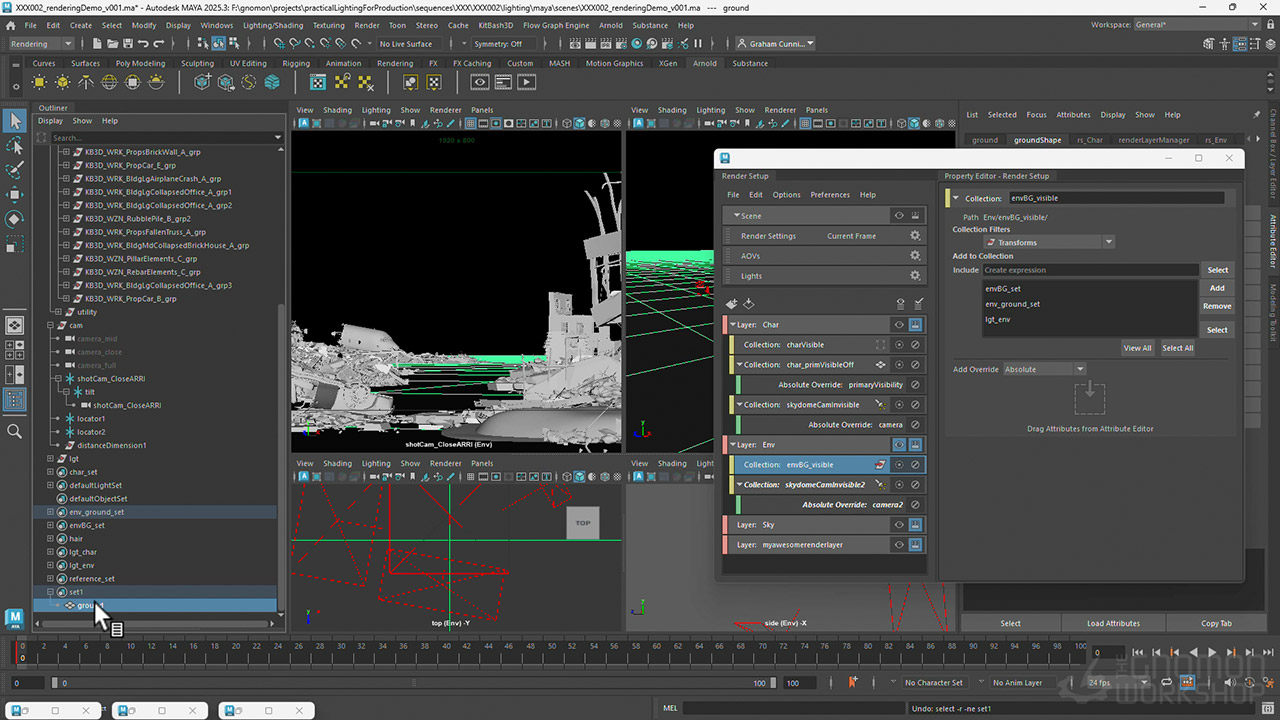The height and width of the screenshot is (720, 1280).
Task: Collapse the Layer Env expander
Action: [x=731, y=445]
